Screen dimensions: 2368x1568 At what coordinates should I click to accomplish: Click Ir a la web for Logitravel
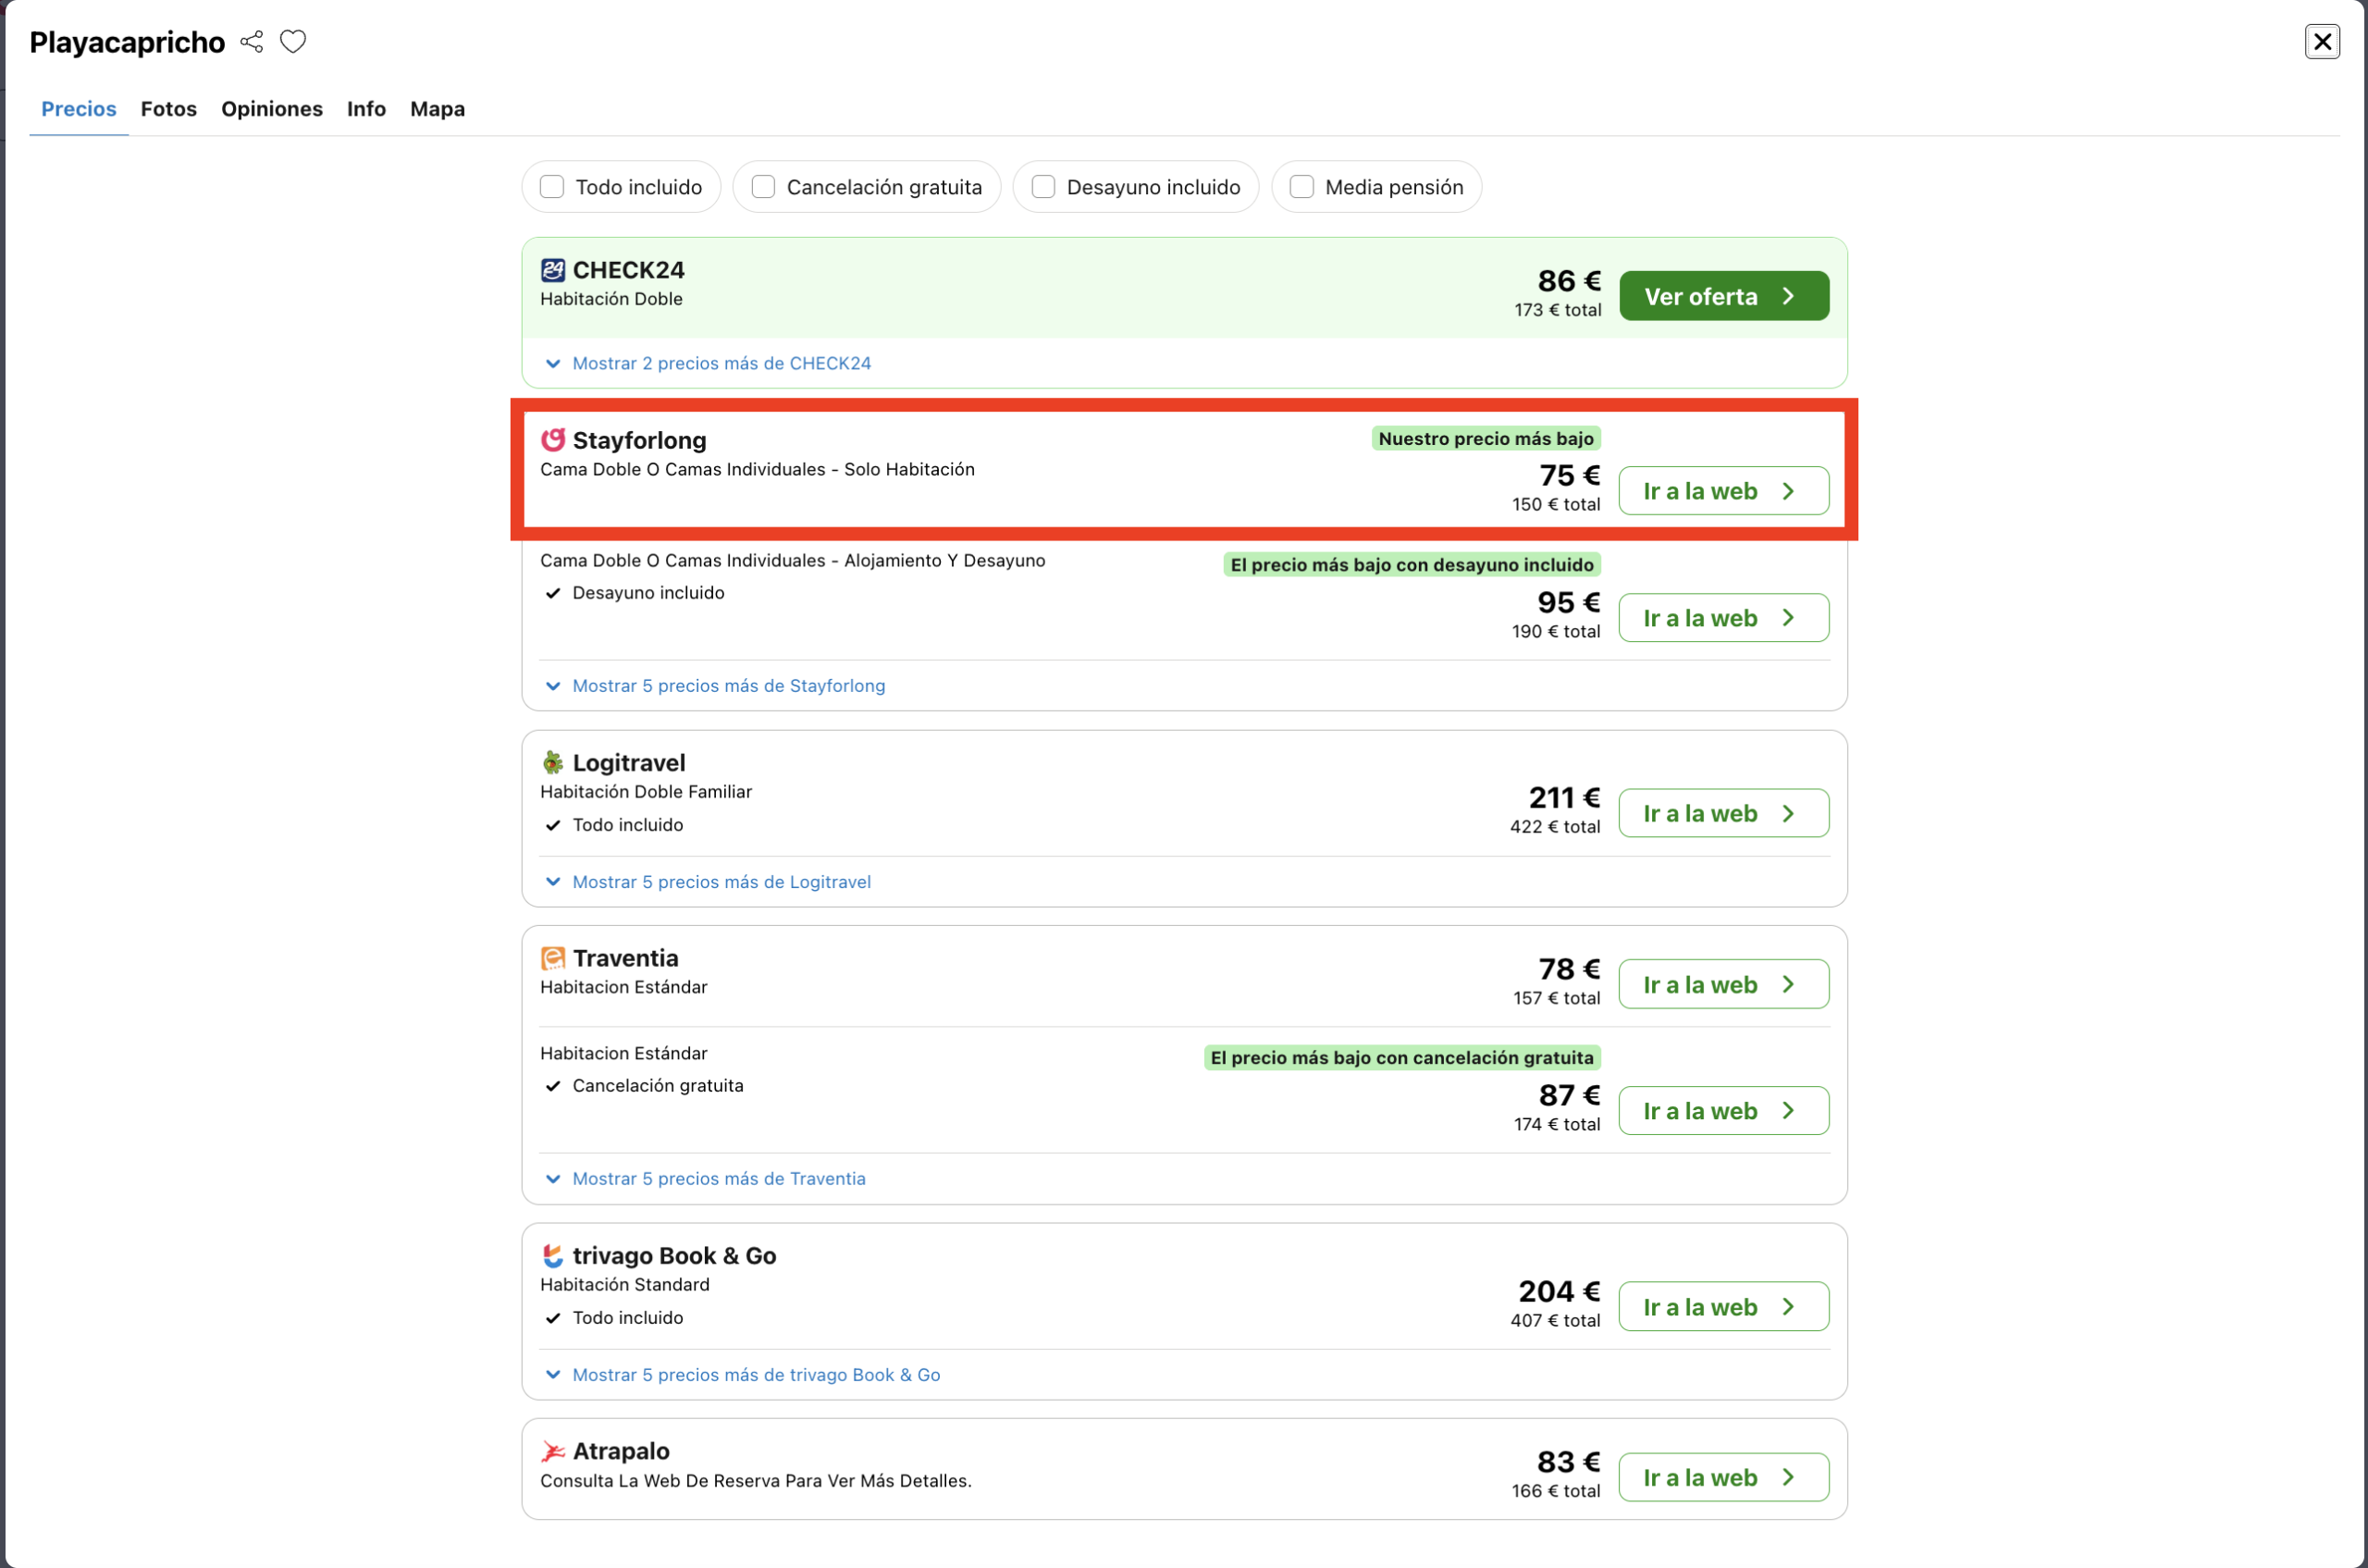coord(1724,813)
